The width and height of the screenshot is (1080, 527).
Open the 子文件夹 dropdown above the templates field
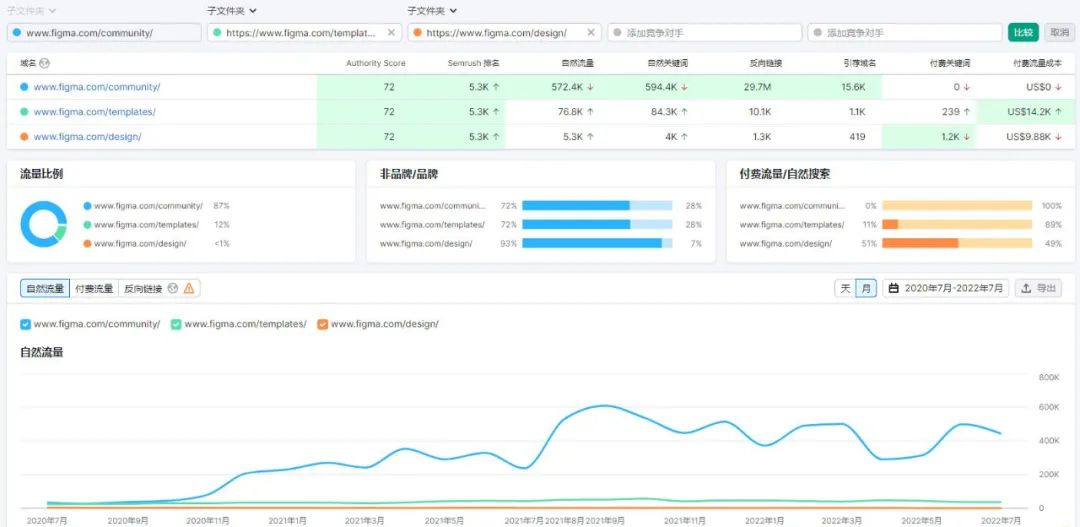(x=232, y=11)
